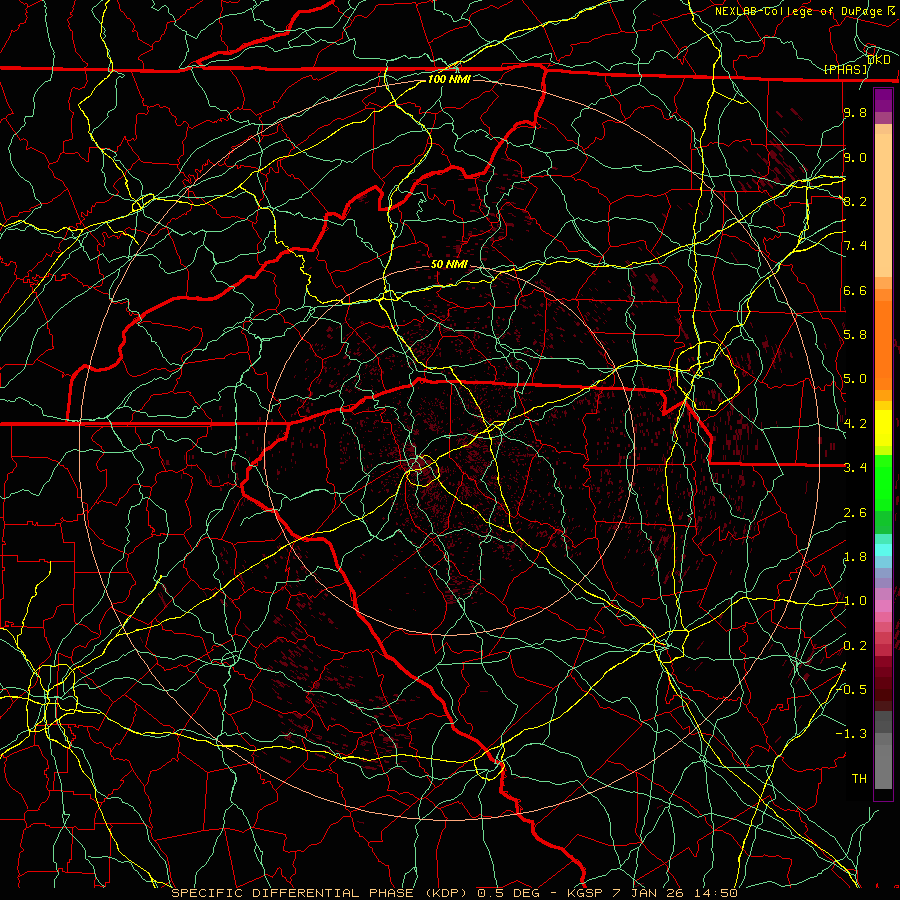The height and width of the screenshot is (900, 900).
Task: Click the 1.8 scale value
Action: pos(855,556)
